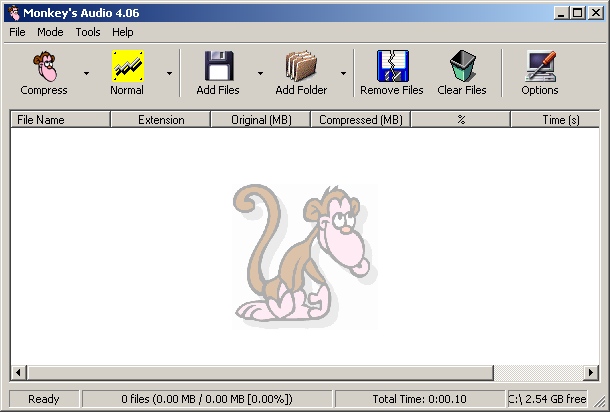Click the Monkey's Audio title bar icon
Image resolution: width=610 pixels, height=412 pixels.
point(14,13)
